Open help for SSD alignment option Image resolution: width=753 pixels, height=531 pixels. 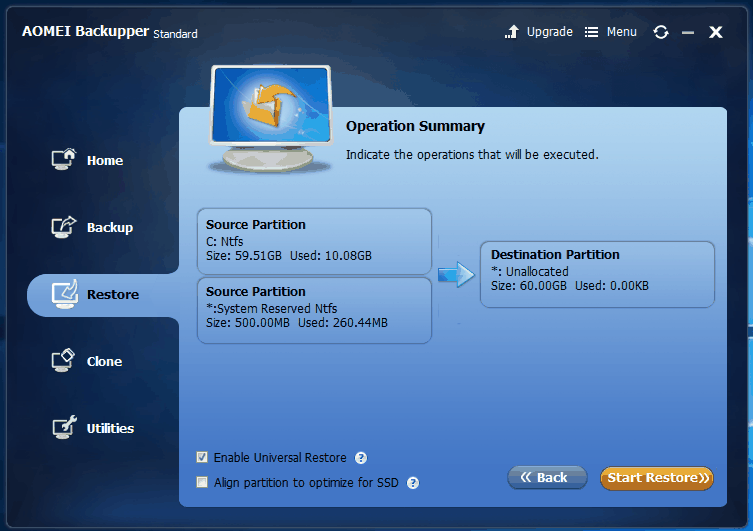click(x=413, y=483)
